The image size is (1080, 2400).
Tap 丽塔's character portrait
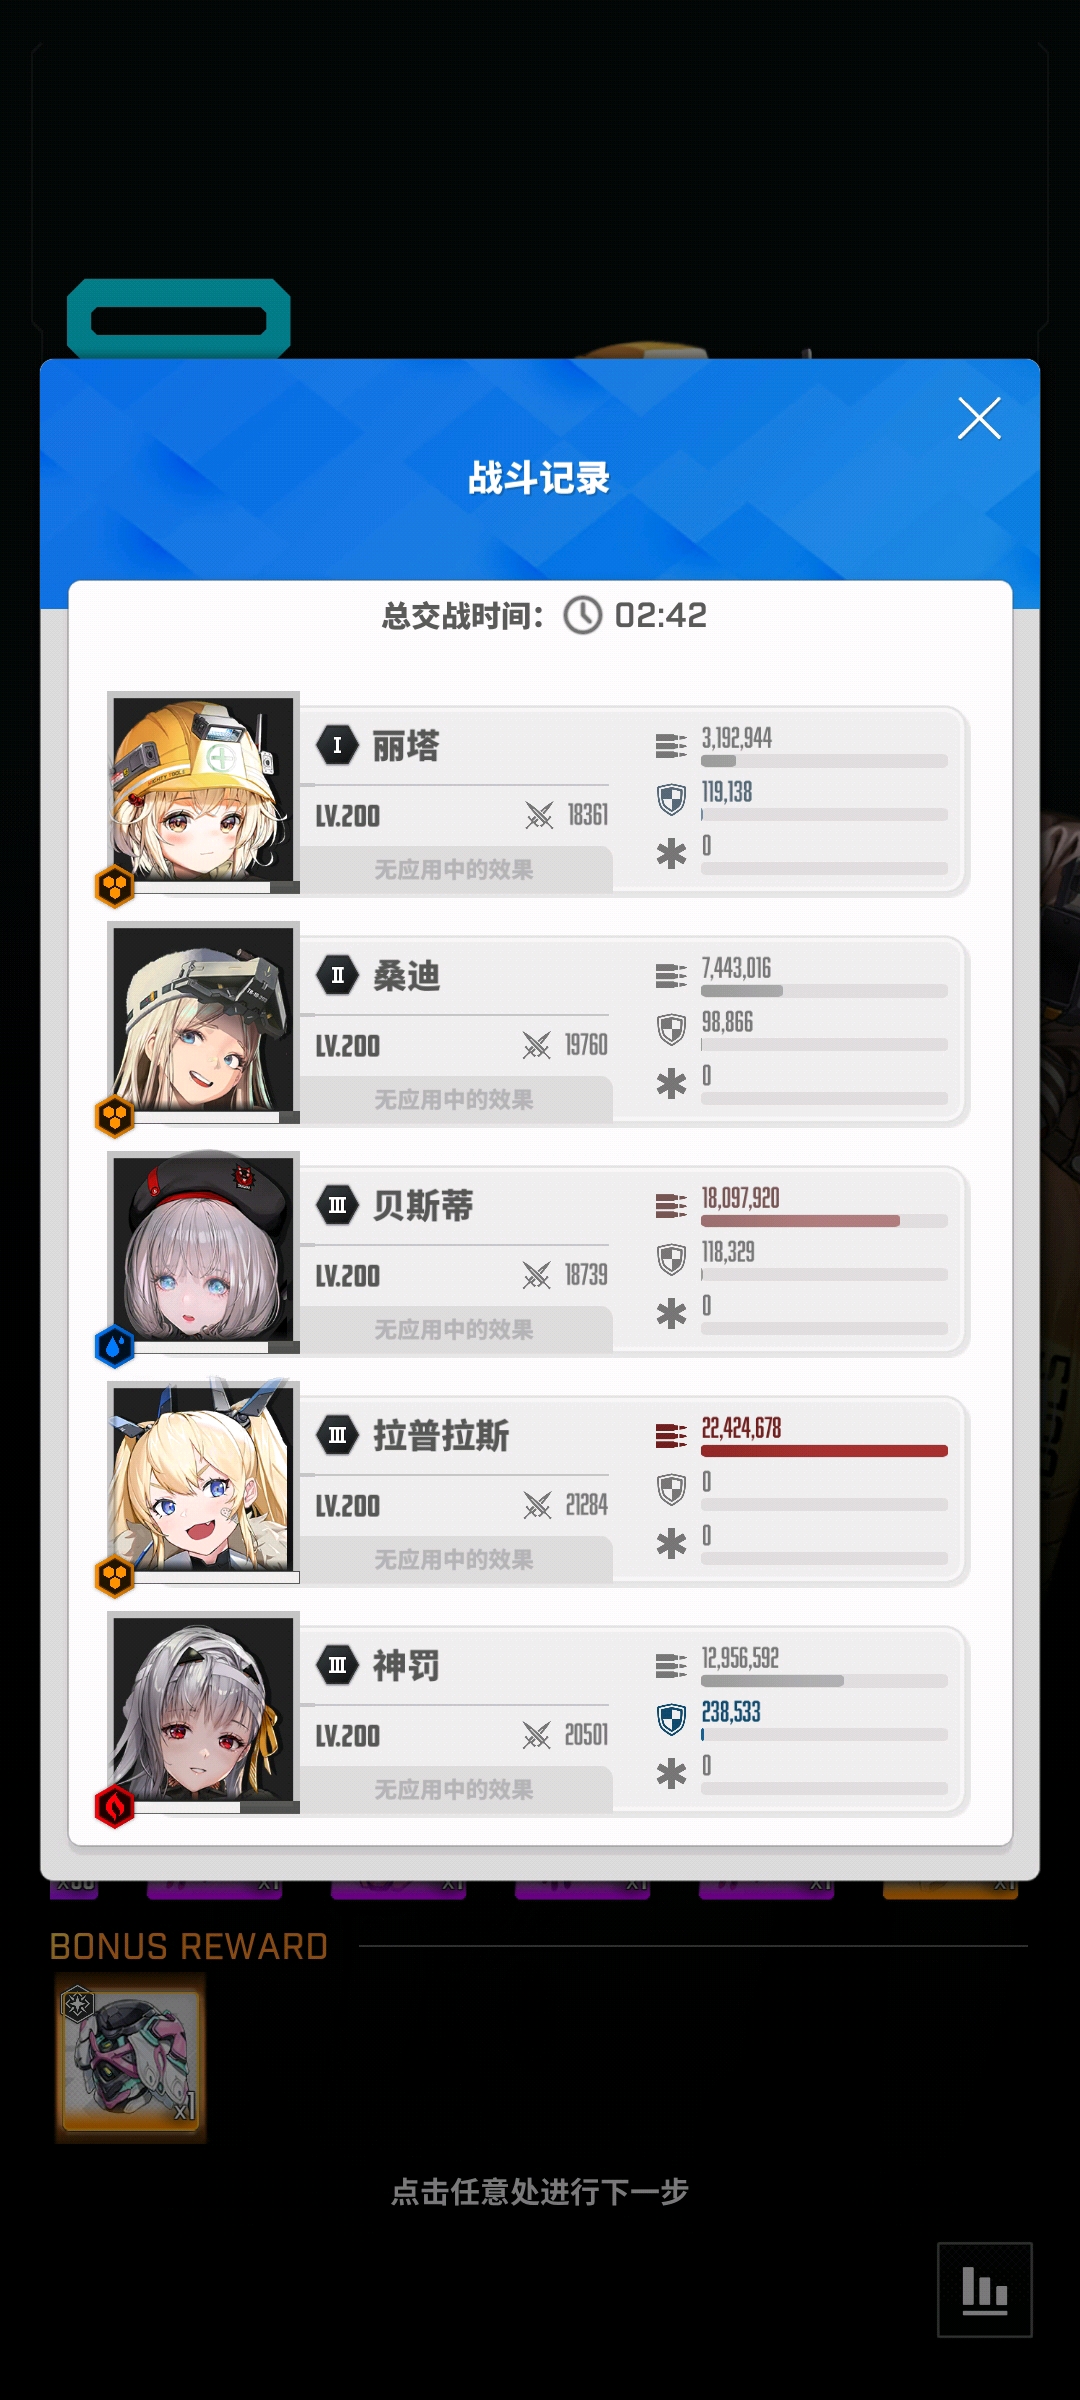click(x=203, y=789)
